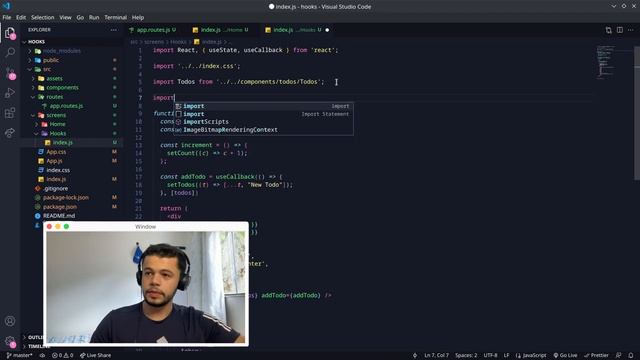Switch to index.js Home tab
This screenshot has width=640, height=360.
point(220,30)
